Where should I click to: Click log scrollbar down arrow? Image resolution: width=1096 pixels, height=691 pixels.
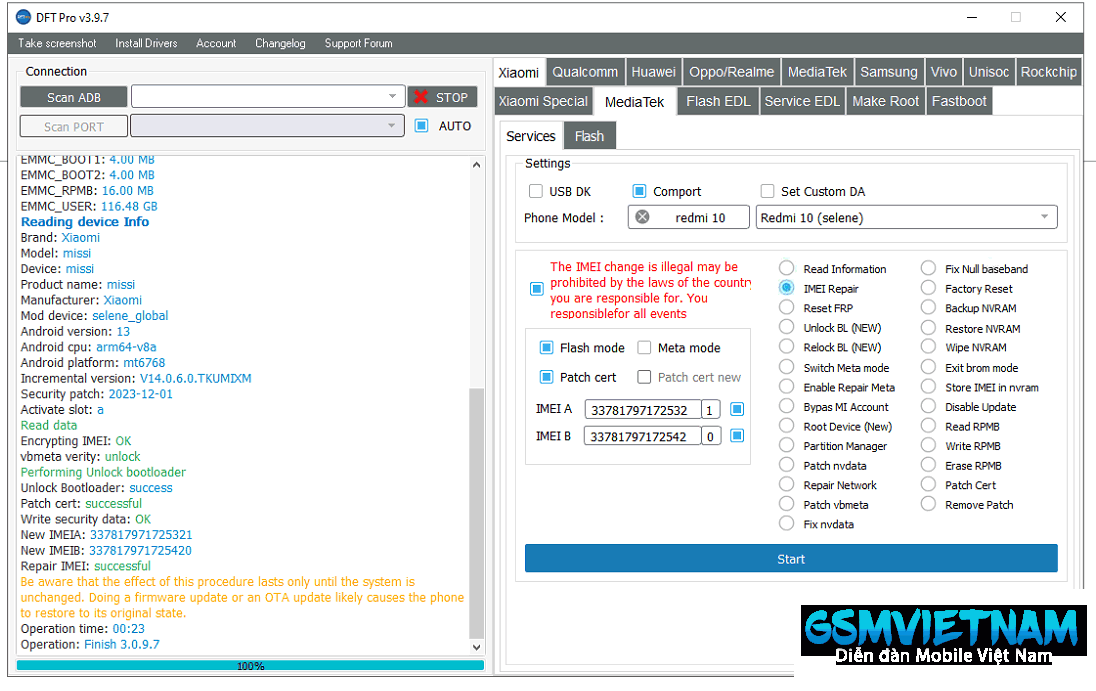tap(476, 647)
